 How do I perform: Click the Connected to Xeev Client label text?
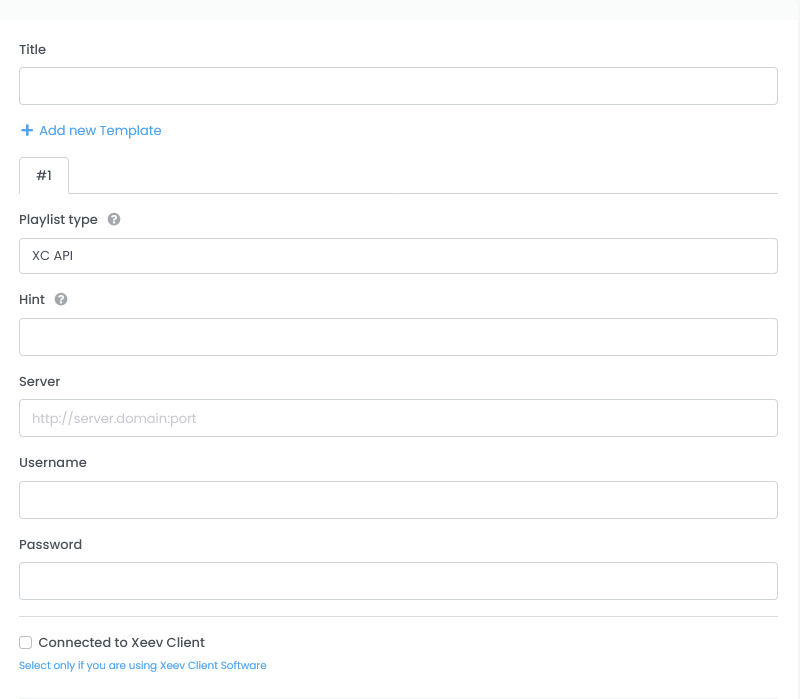121,642
